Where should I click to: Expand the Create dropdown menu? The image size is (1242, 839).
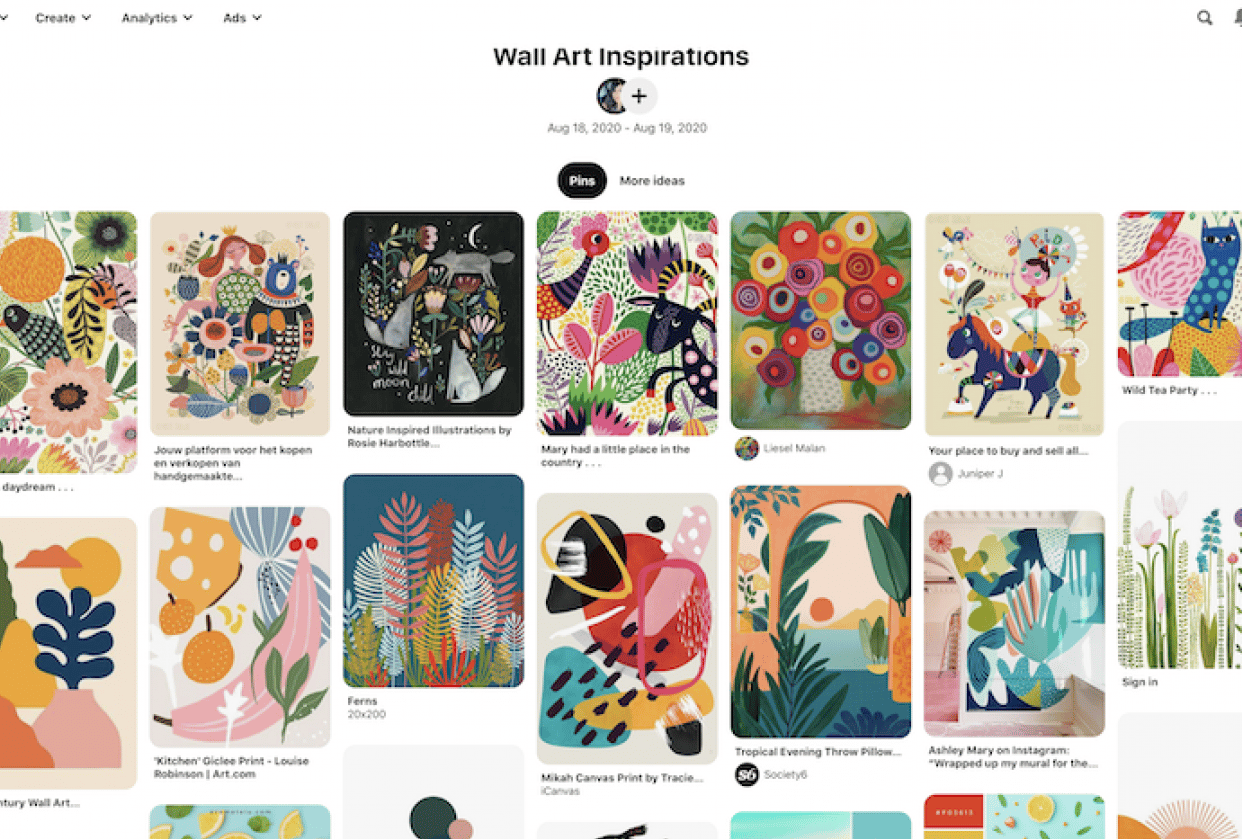pyautogui.click(x=63, y=18)
